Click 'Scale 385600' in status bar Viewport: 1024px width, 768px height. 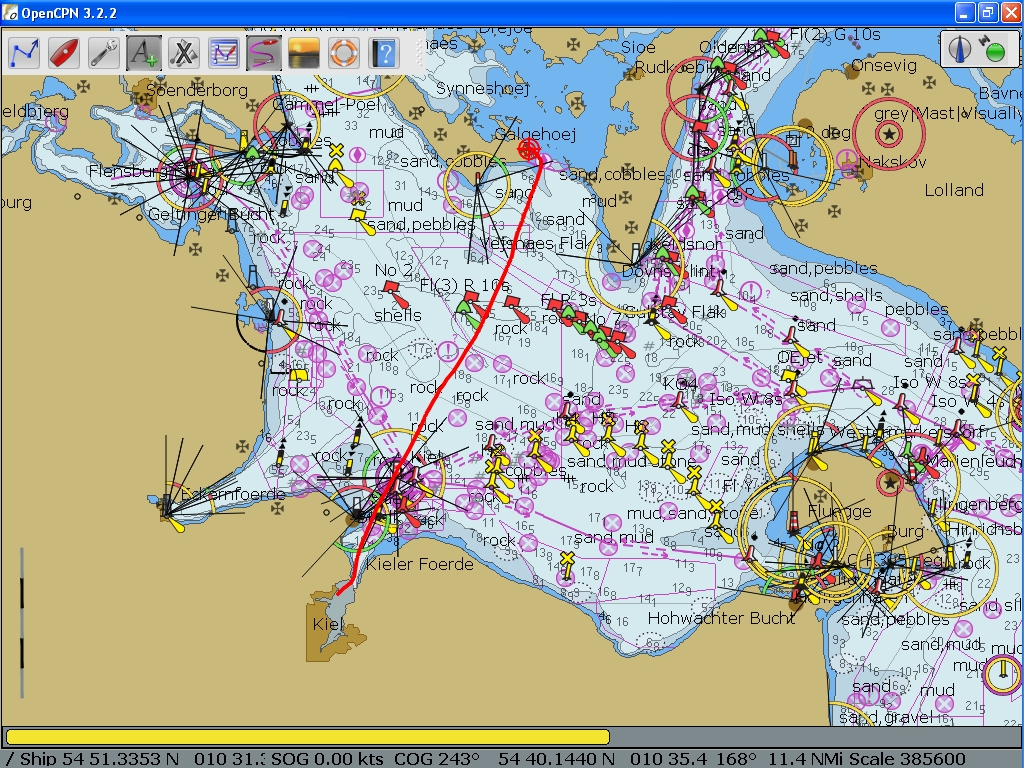coord(909,759)
